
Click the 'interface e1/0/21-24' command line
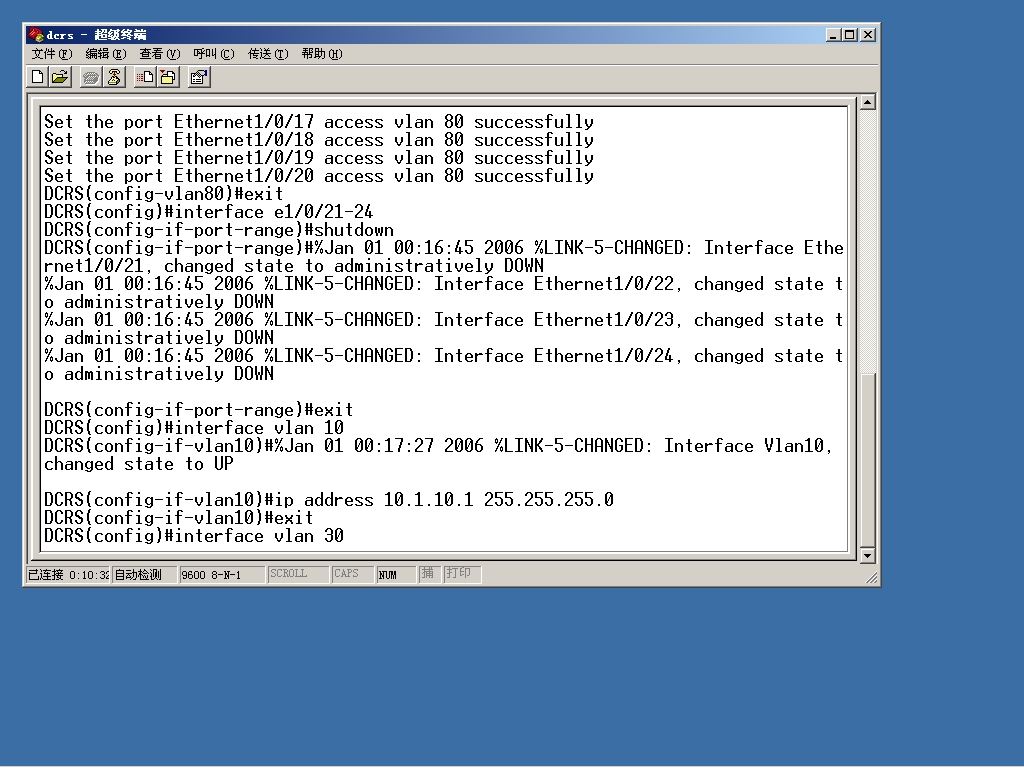pyautogui.click(x=208, y=212)
